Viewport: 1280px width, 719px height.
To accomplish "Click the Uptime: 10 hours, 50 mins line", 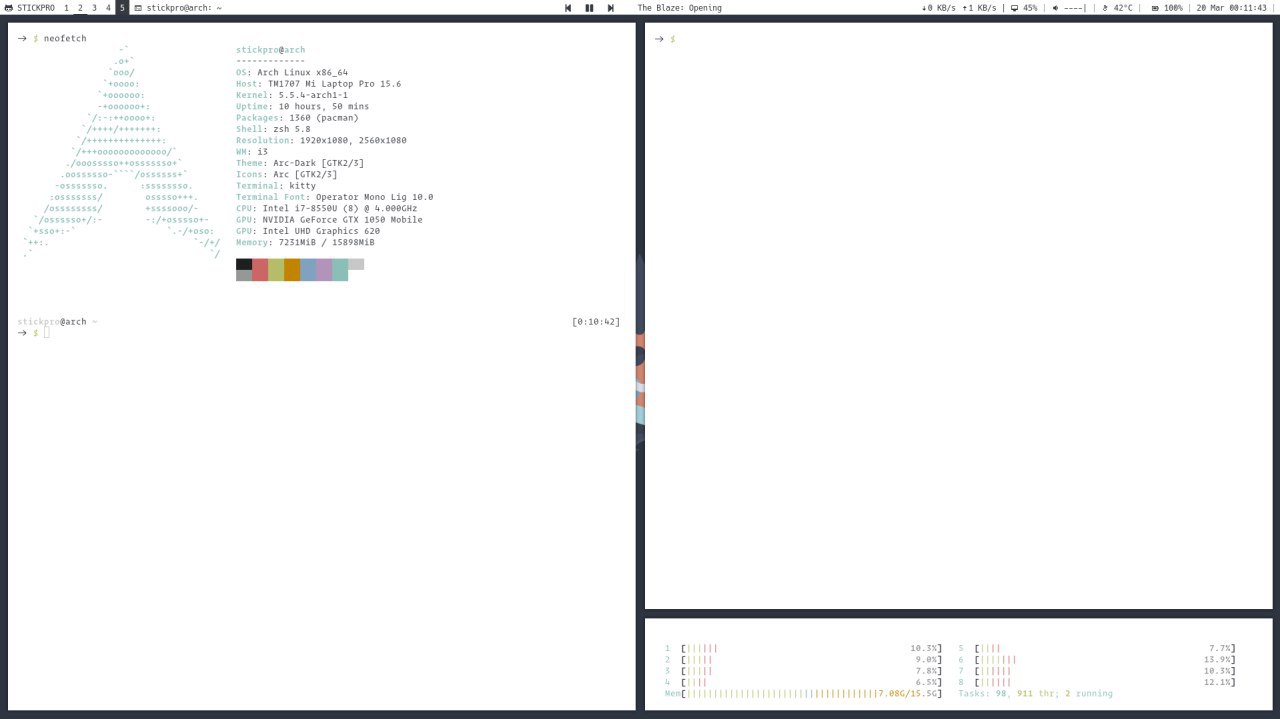I will pos(302,106).
